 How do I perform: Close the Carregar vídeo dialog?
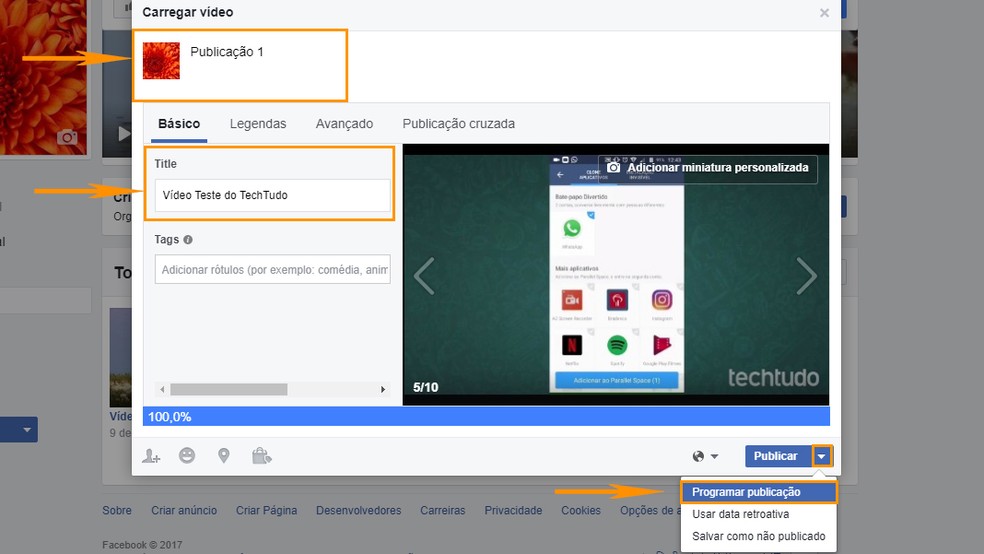(824, 13)
